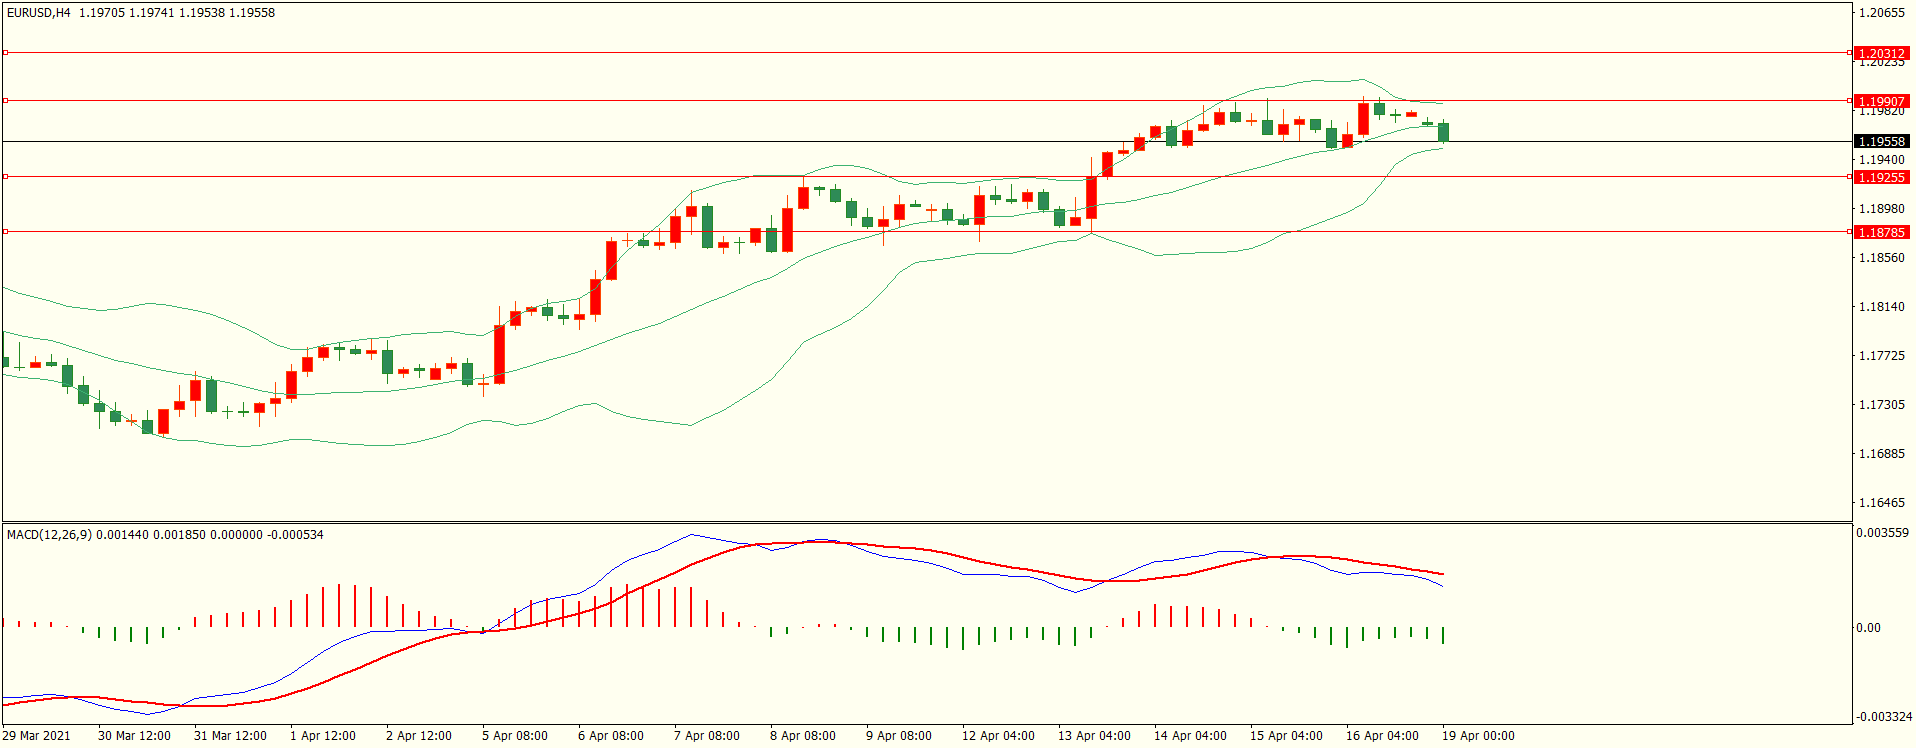
Task: Click the black 1.19558 current price tag
Action: (x=1881, y=141)
